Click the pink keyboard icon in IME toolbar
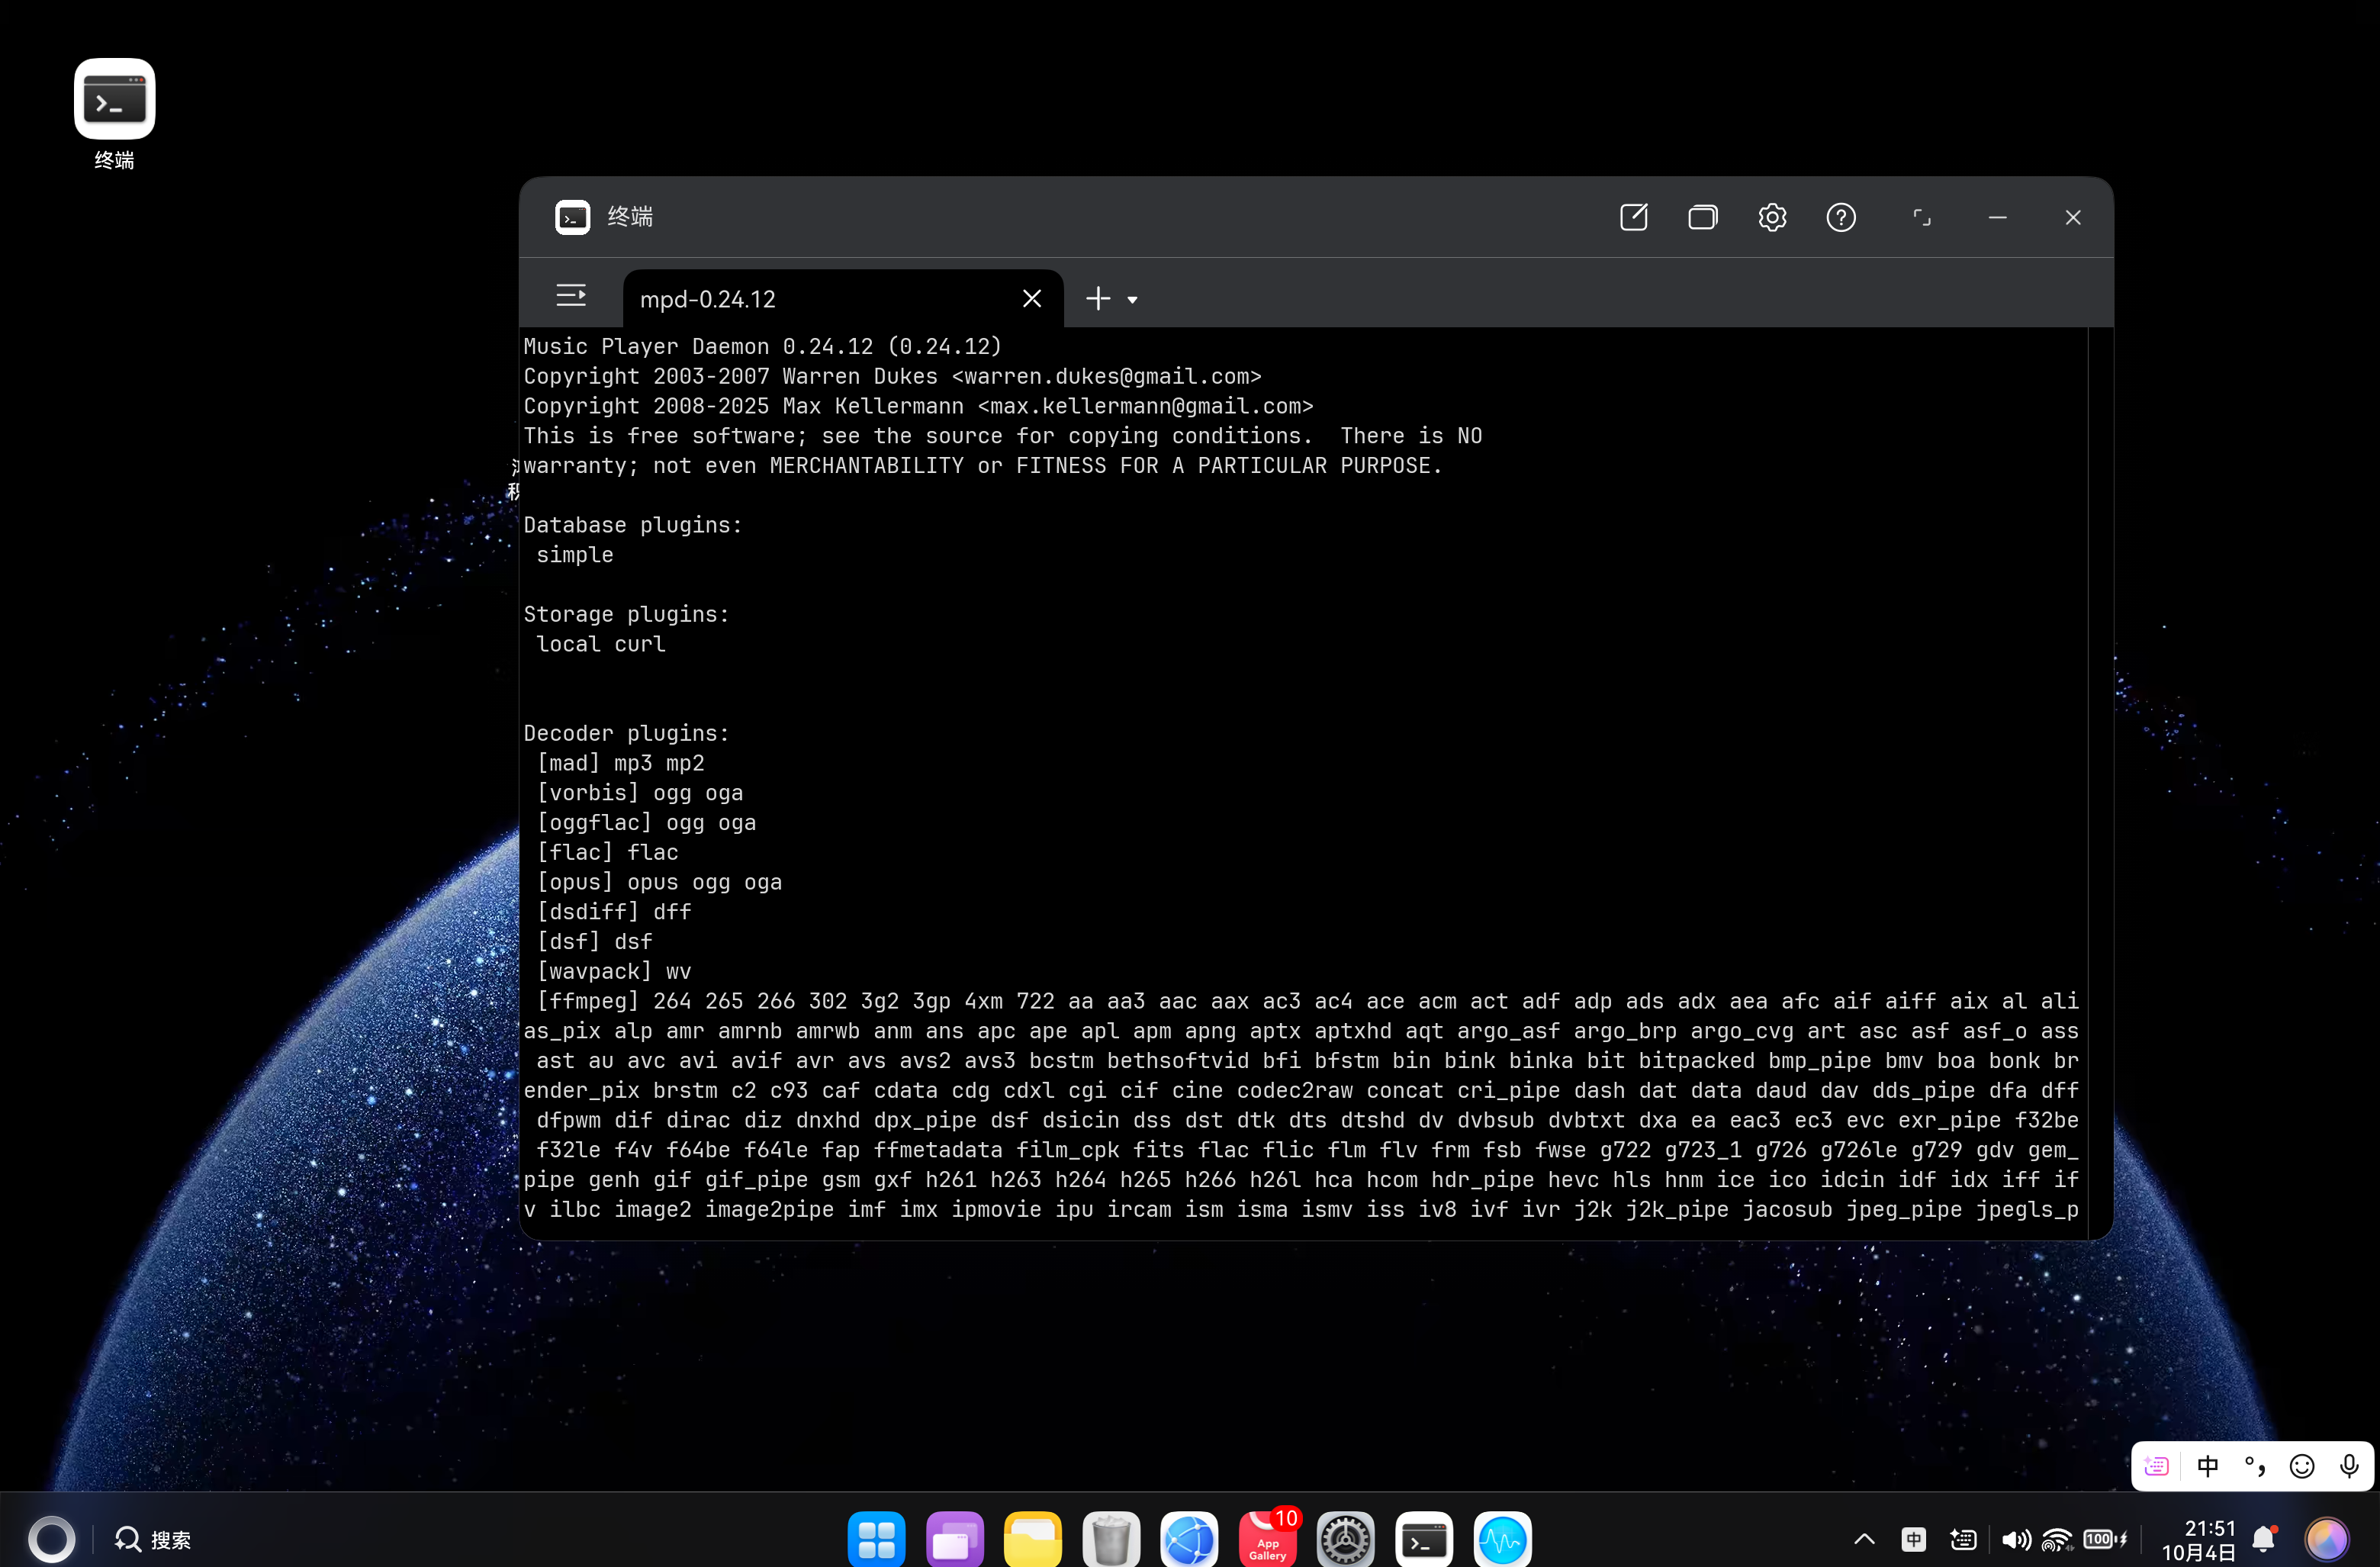Screen dimensions: 2380x1567 [2157, 1466]
